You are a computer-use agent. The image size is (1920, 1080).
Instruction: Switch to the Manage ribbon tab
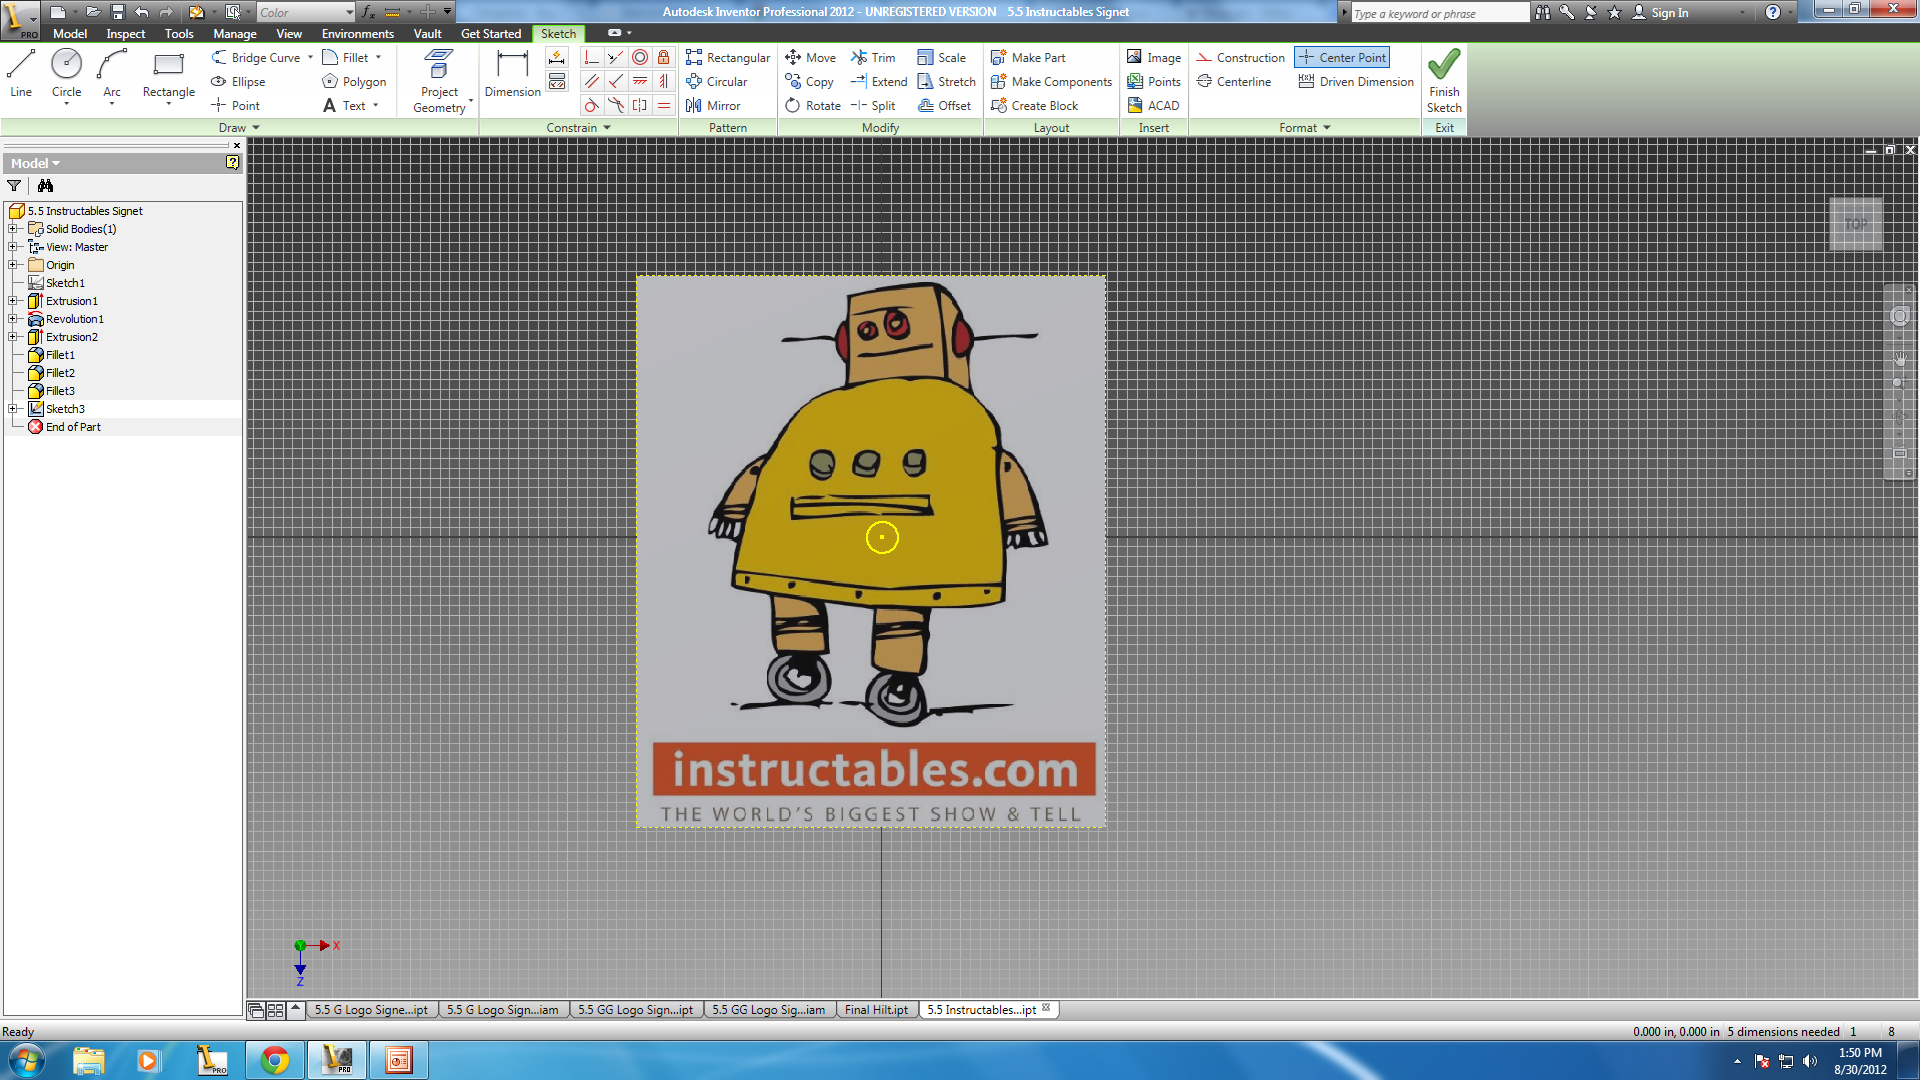click(235, 33)
